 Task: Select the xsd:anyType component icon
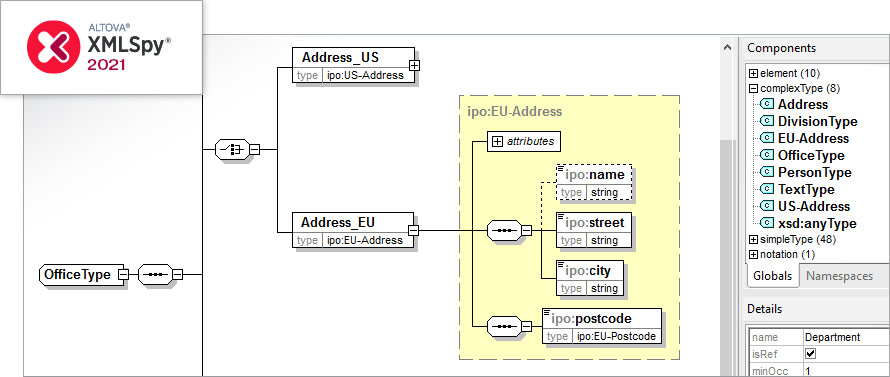tap(767, 223)
